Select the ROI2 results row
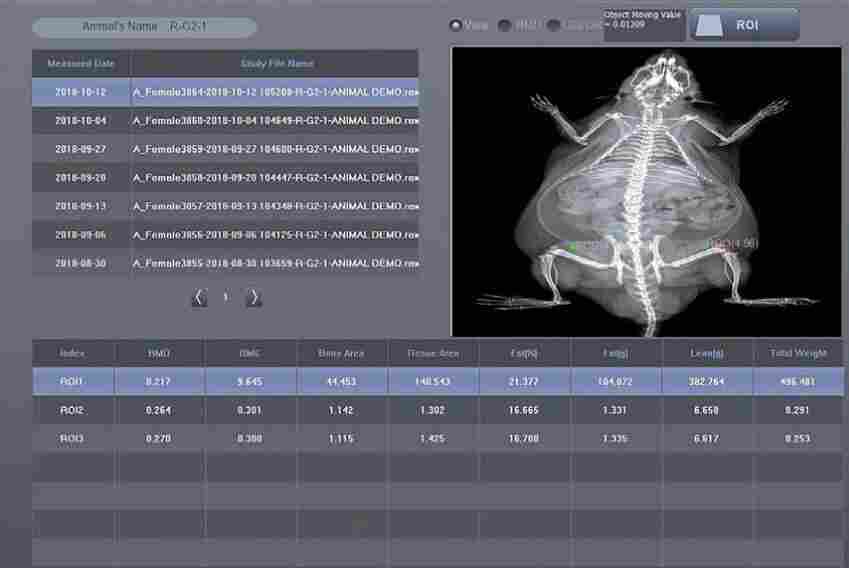Viewport: 849px width, 568px height. tap(437, 410)
